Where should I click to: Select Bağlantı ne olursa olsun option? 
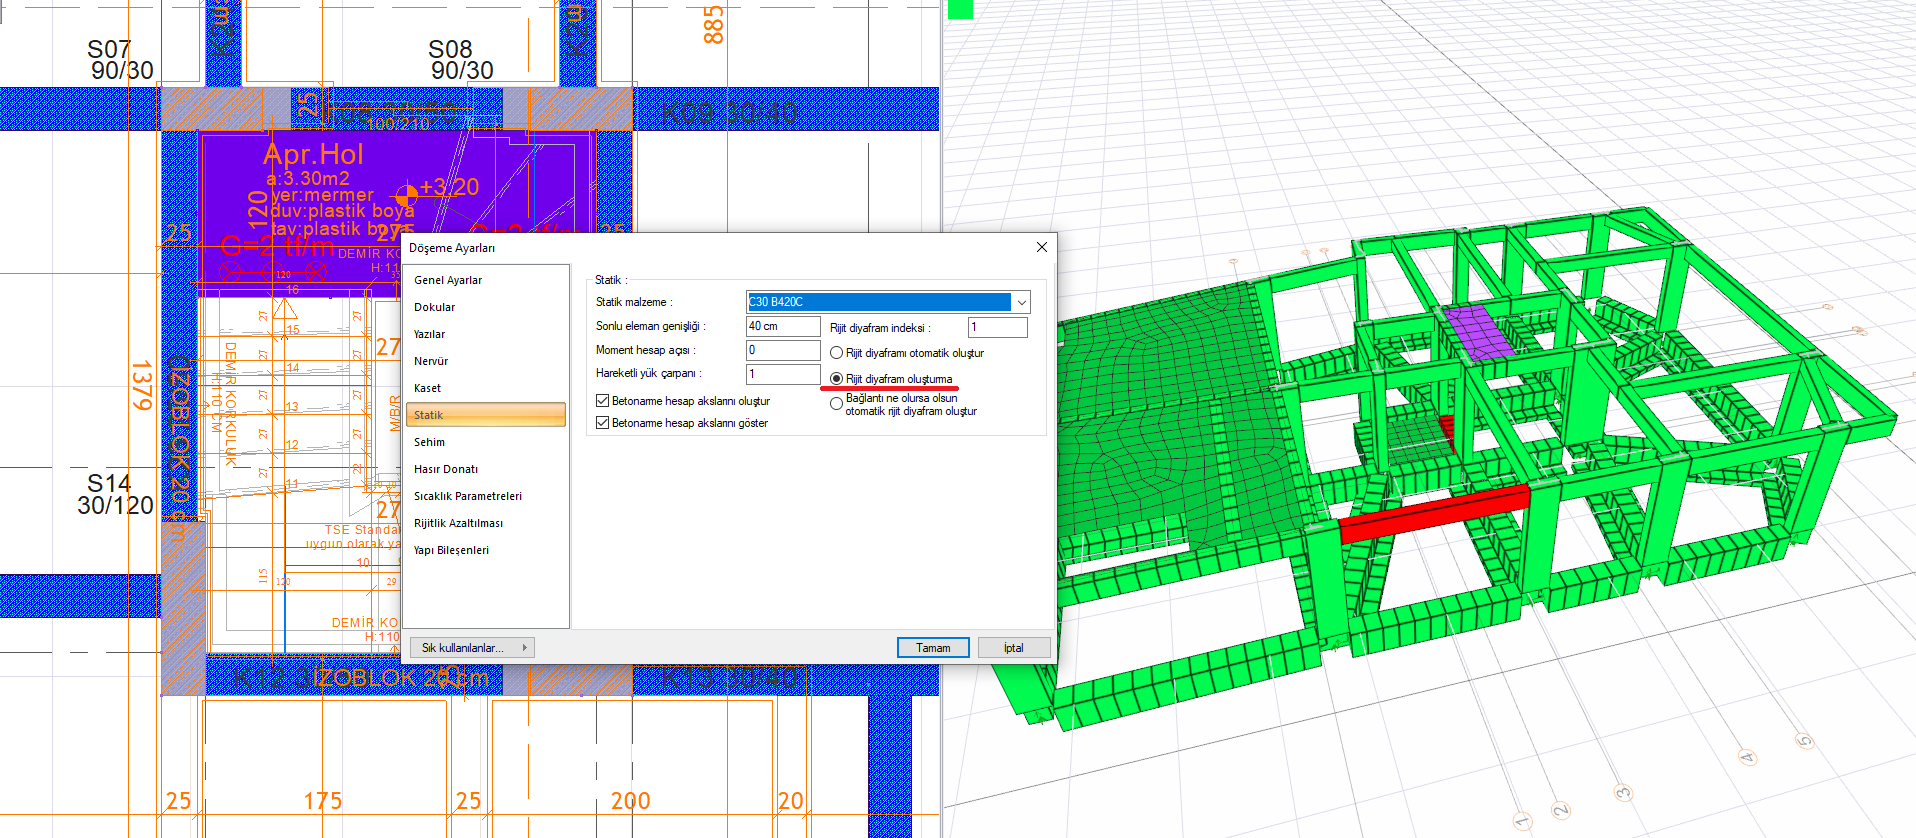[x=837, y=404]
